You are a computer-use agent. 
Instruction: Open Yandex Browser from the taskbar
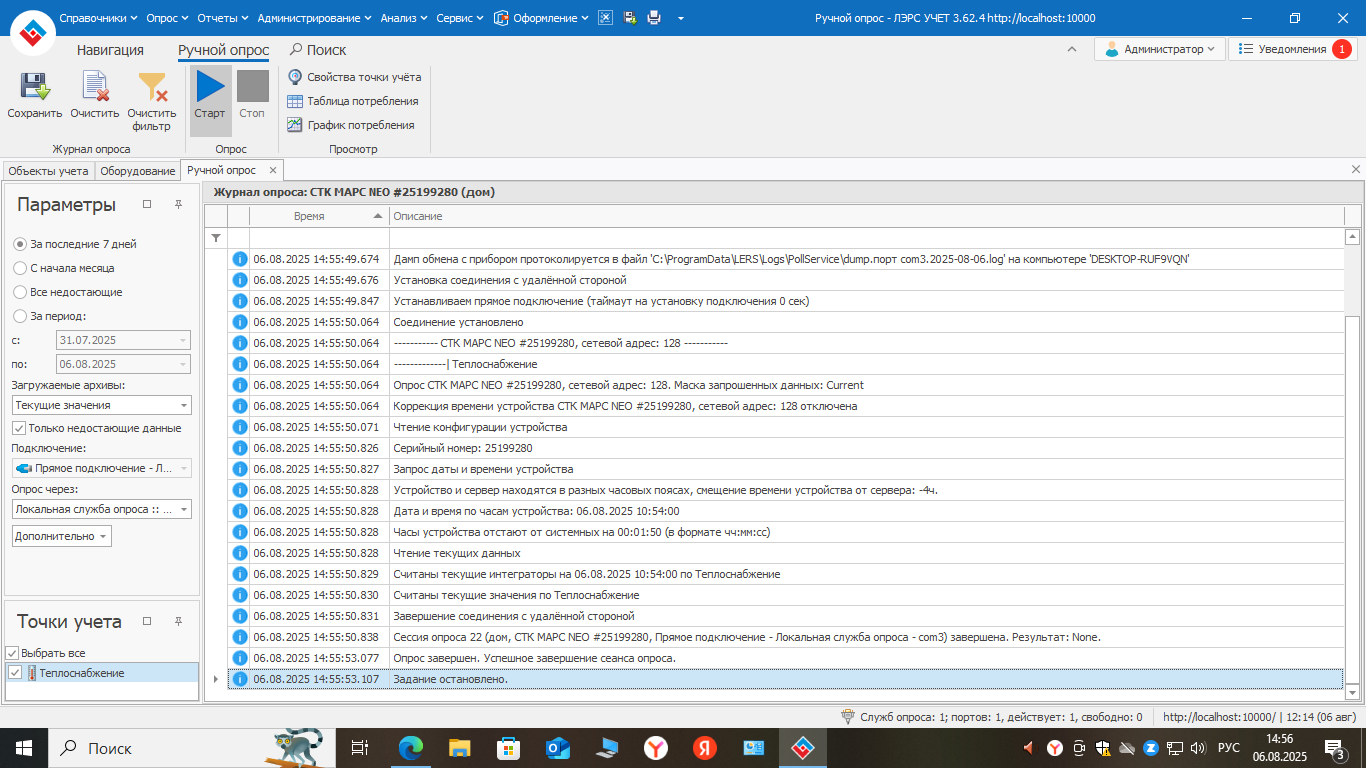(655, 747)
